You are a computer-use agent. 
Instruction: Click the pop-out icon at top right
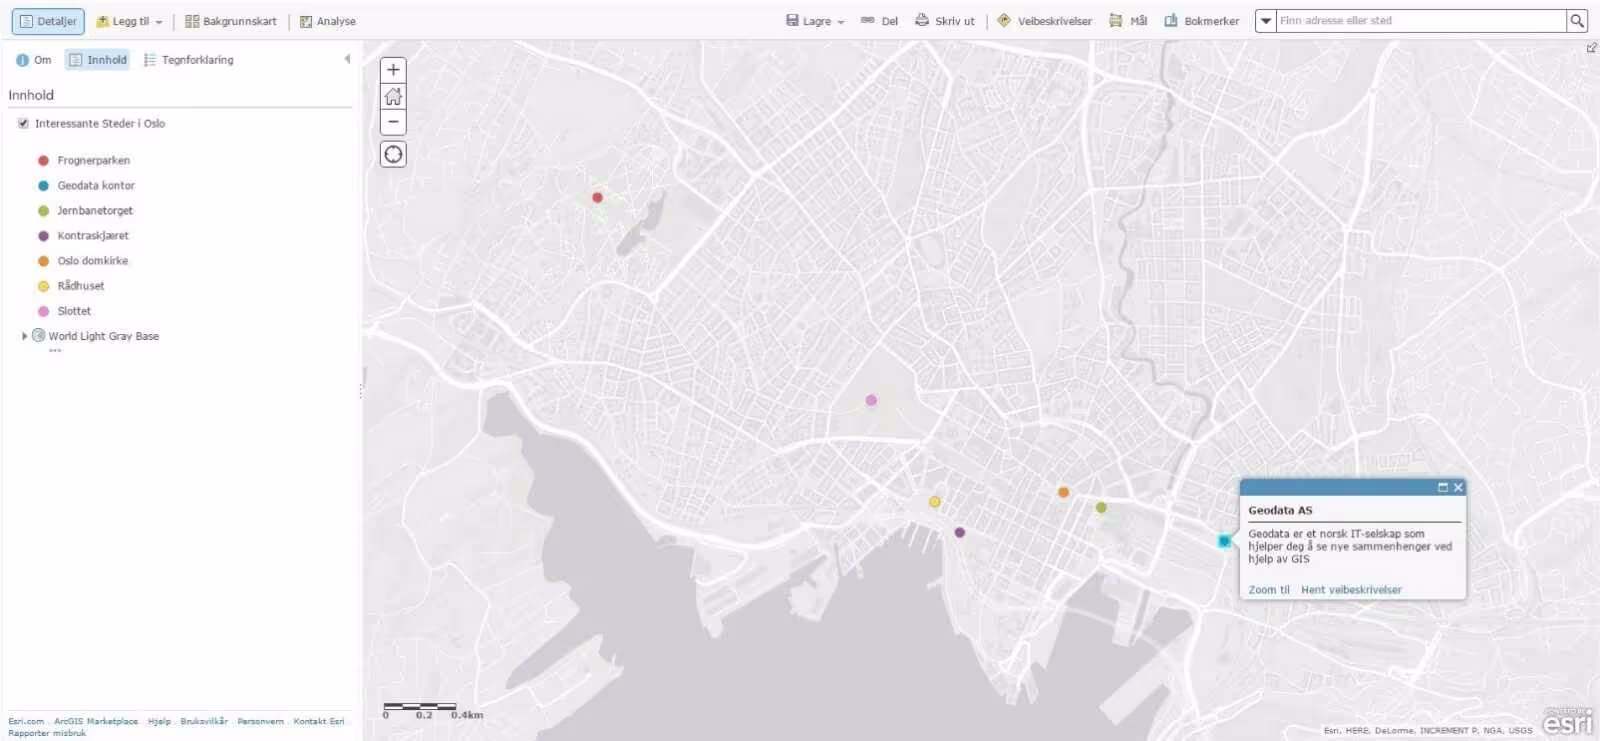[x=1591, y=48]
